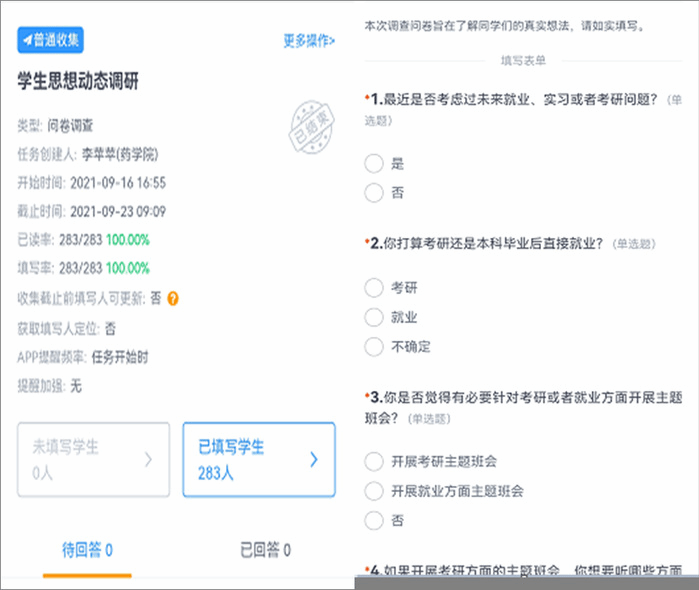Choose 考研 option in question 2

tap(374, 289)
